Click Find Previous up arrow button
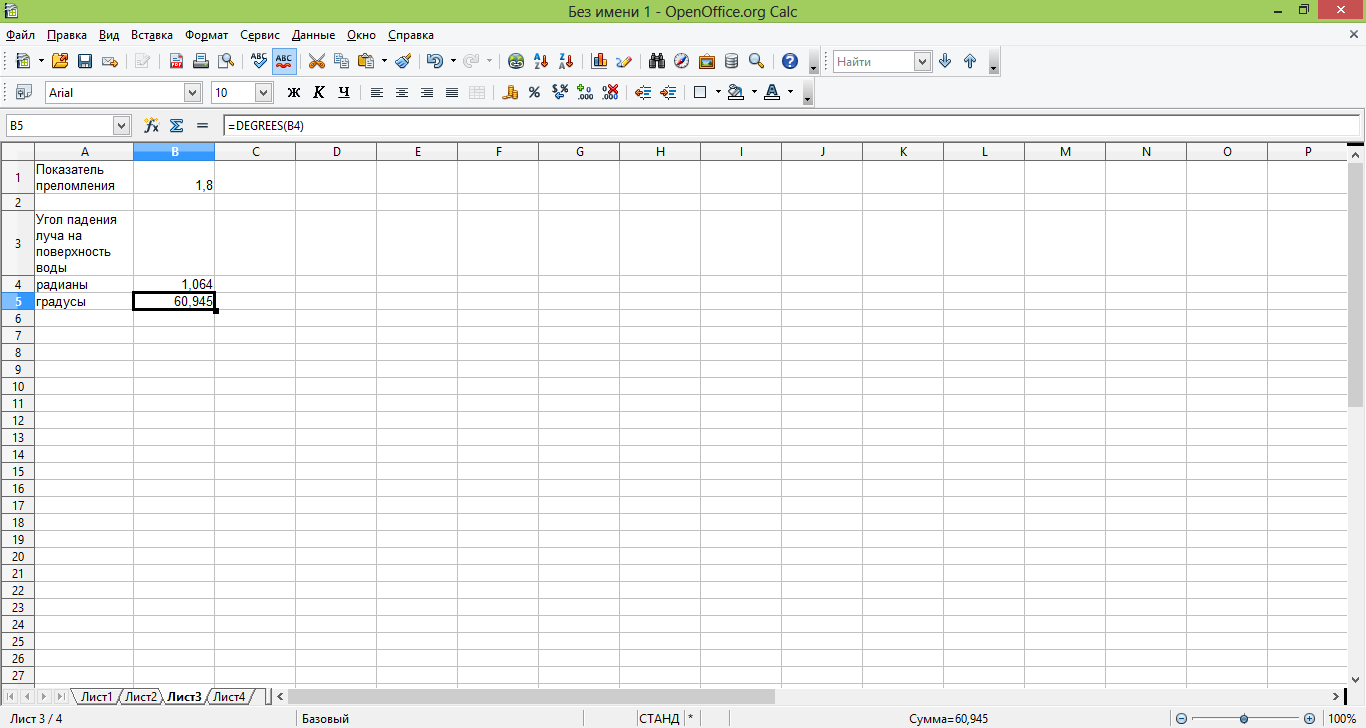The height and width of the screenshot is (728, 1366). pyautogui.click(x=970, y=61)
